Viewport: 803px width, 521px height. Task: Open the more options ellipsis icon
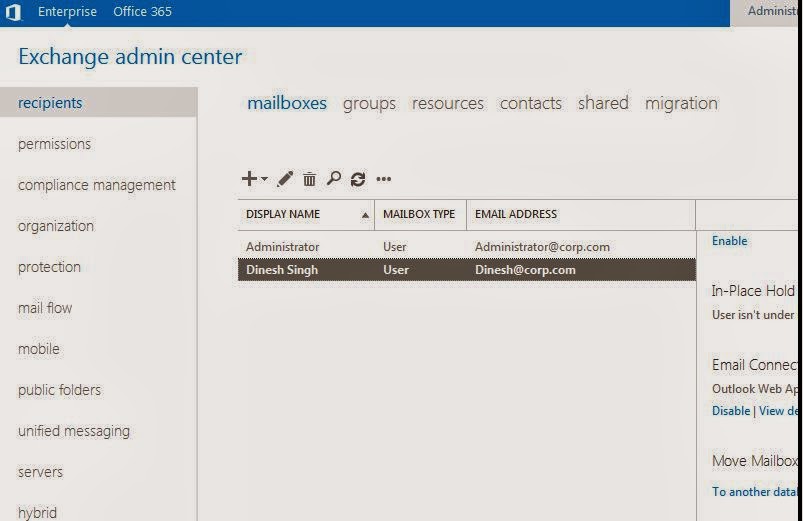pyautogui.click(x=384, y=179)
